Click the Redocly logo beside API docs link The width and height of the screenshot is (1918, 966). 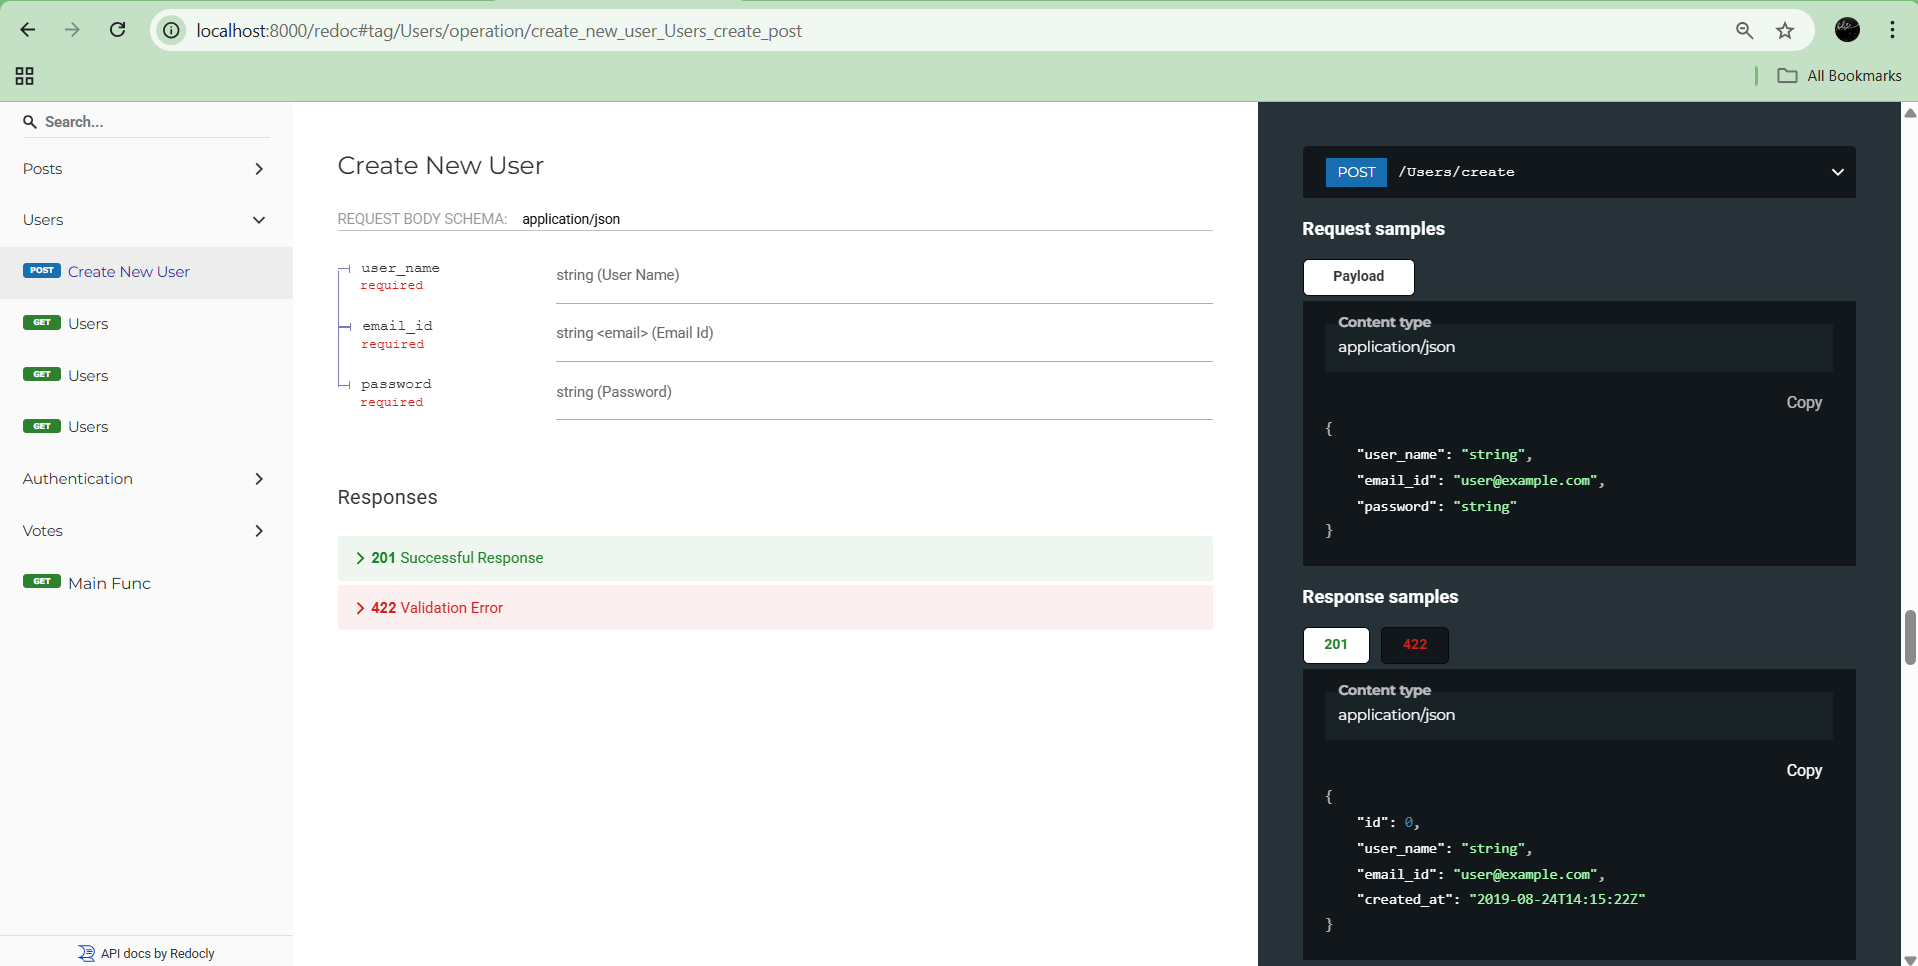click(x=84, y=952)
